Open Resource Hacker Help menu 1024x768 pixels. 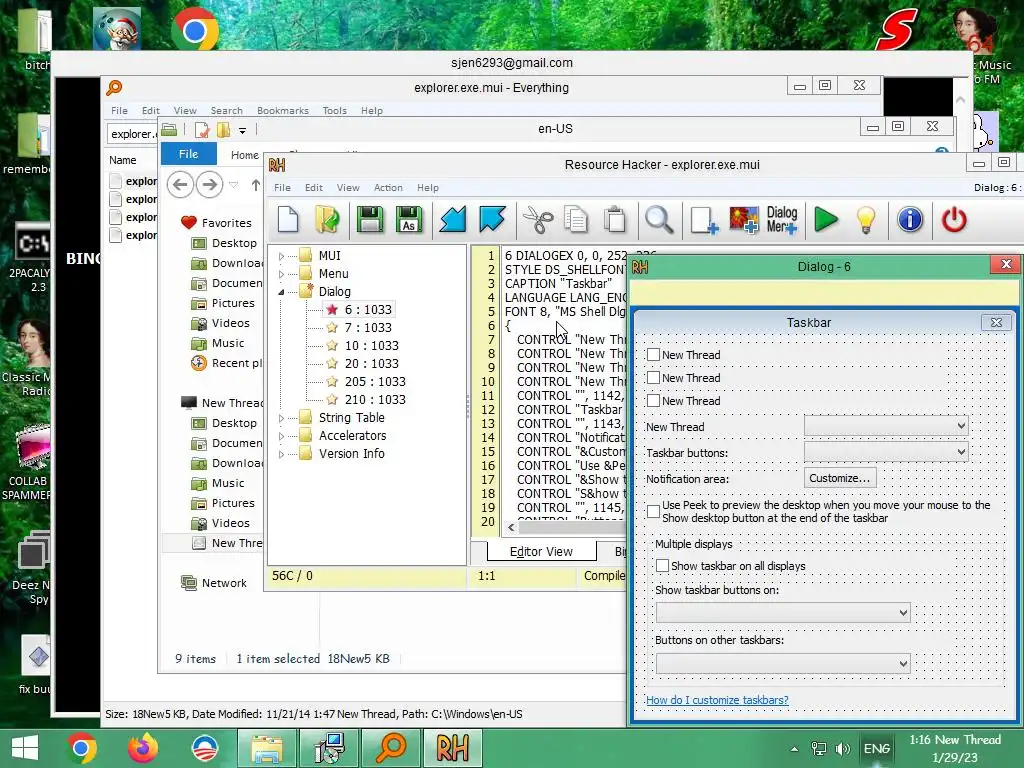428,187
